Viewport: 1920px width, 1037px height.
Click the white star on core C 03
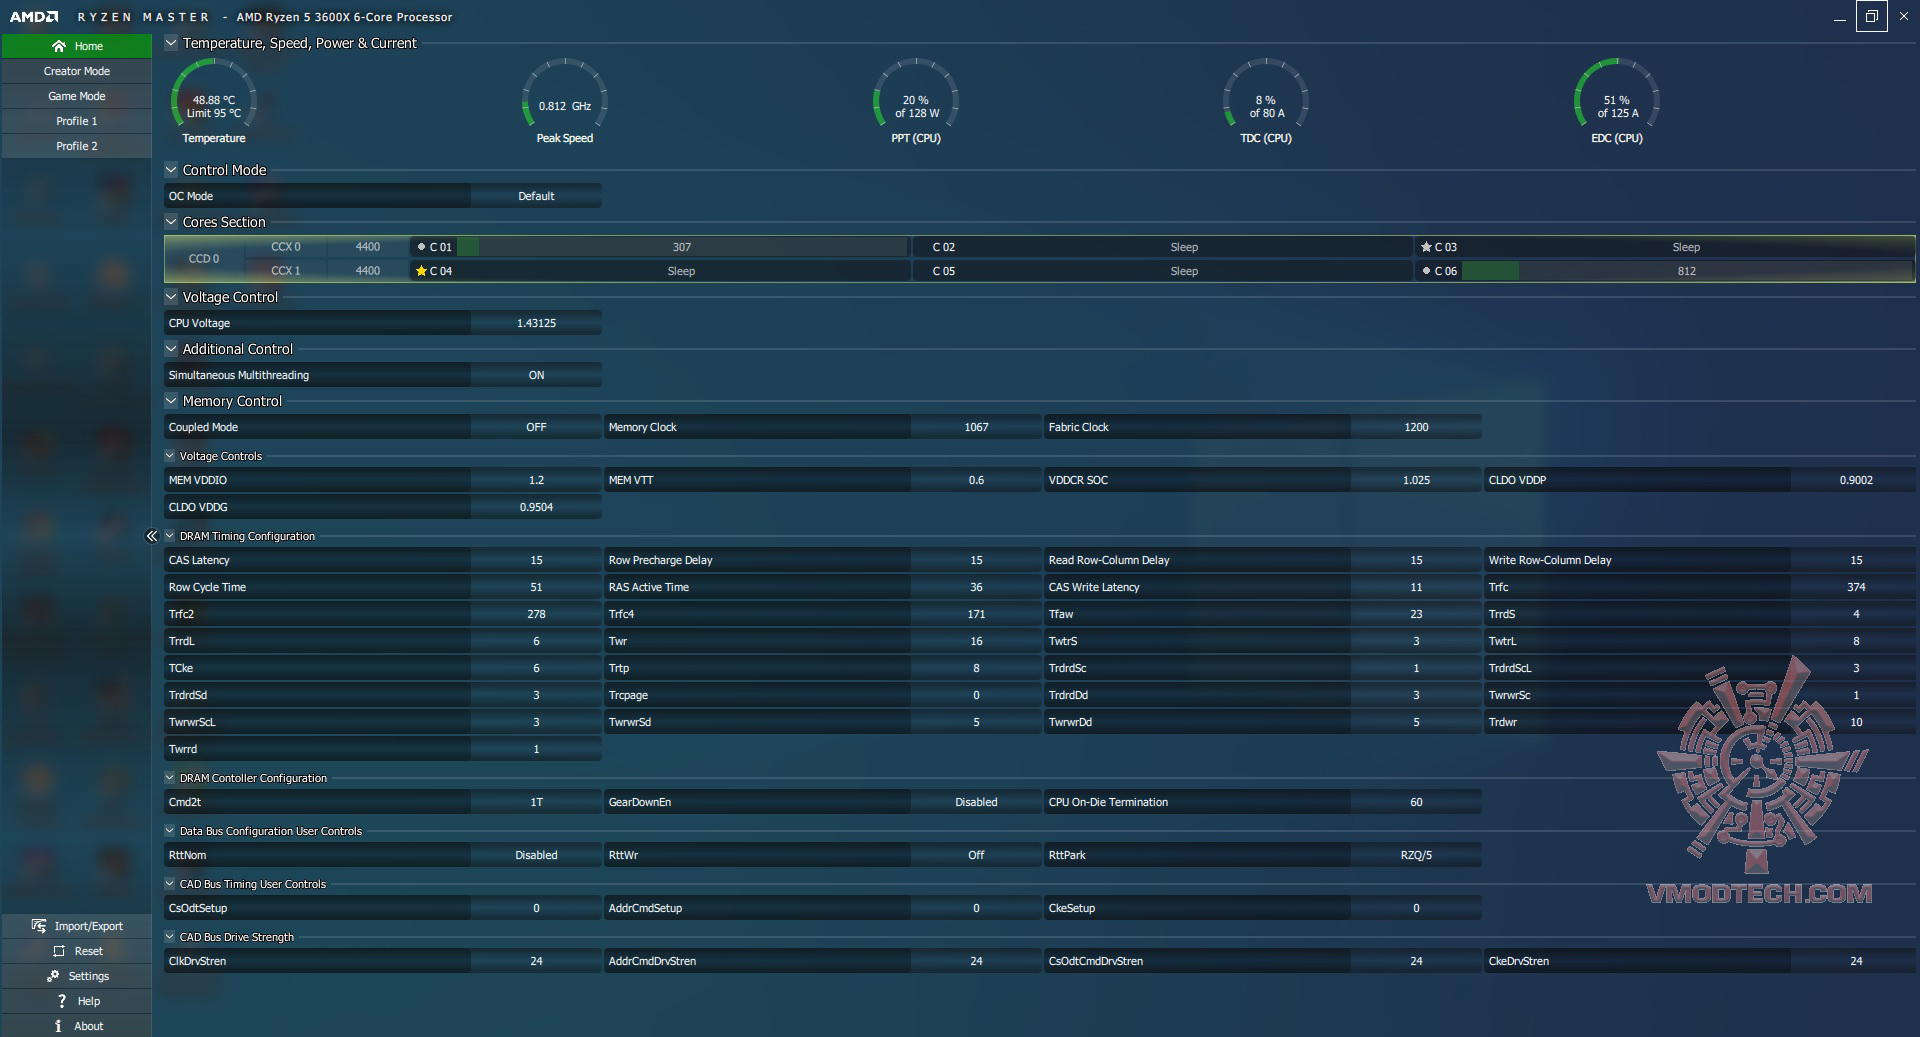pos(1426,247)
